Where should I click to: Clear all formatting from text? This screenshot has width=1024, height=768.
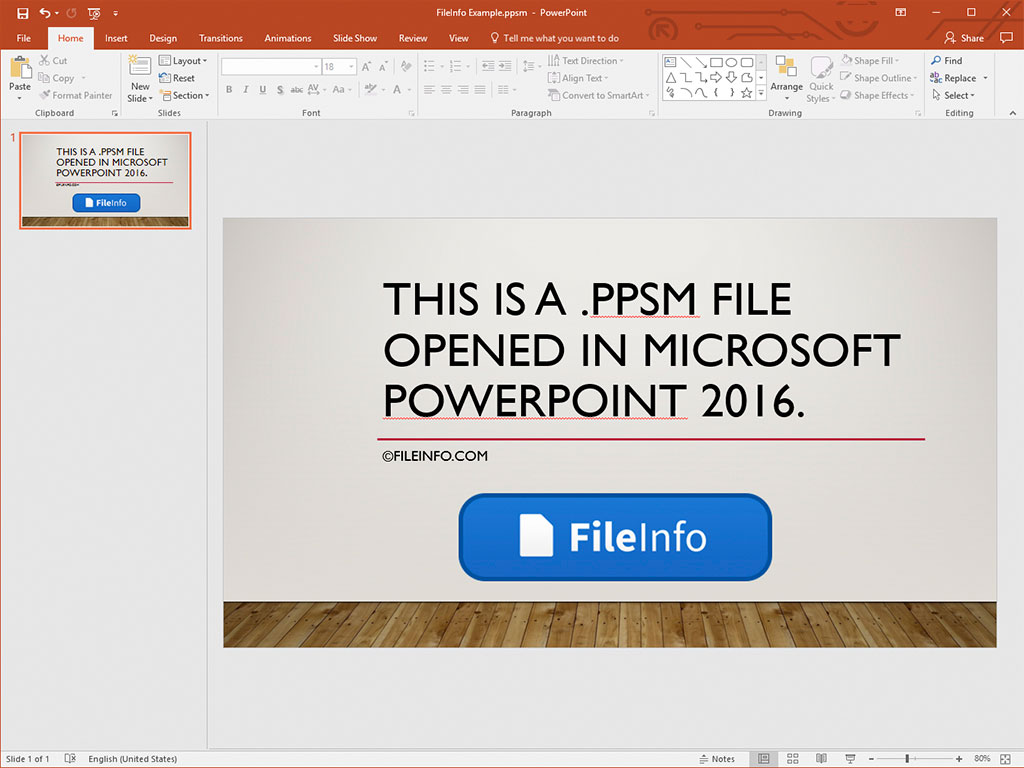click(406, 67)
